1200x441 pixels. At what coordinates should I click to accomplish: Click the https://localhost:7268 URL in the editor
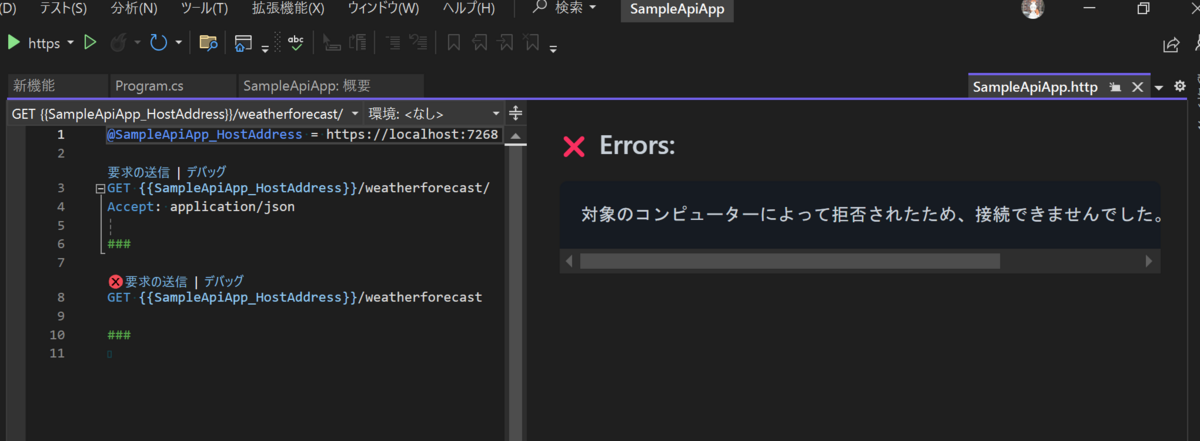coord(412,135)
